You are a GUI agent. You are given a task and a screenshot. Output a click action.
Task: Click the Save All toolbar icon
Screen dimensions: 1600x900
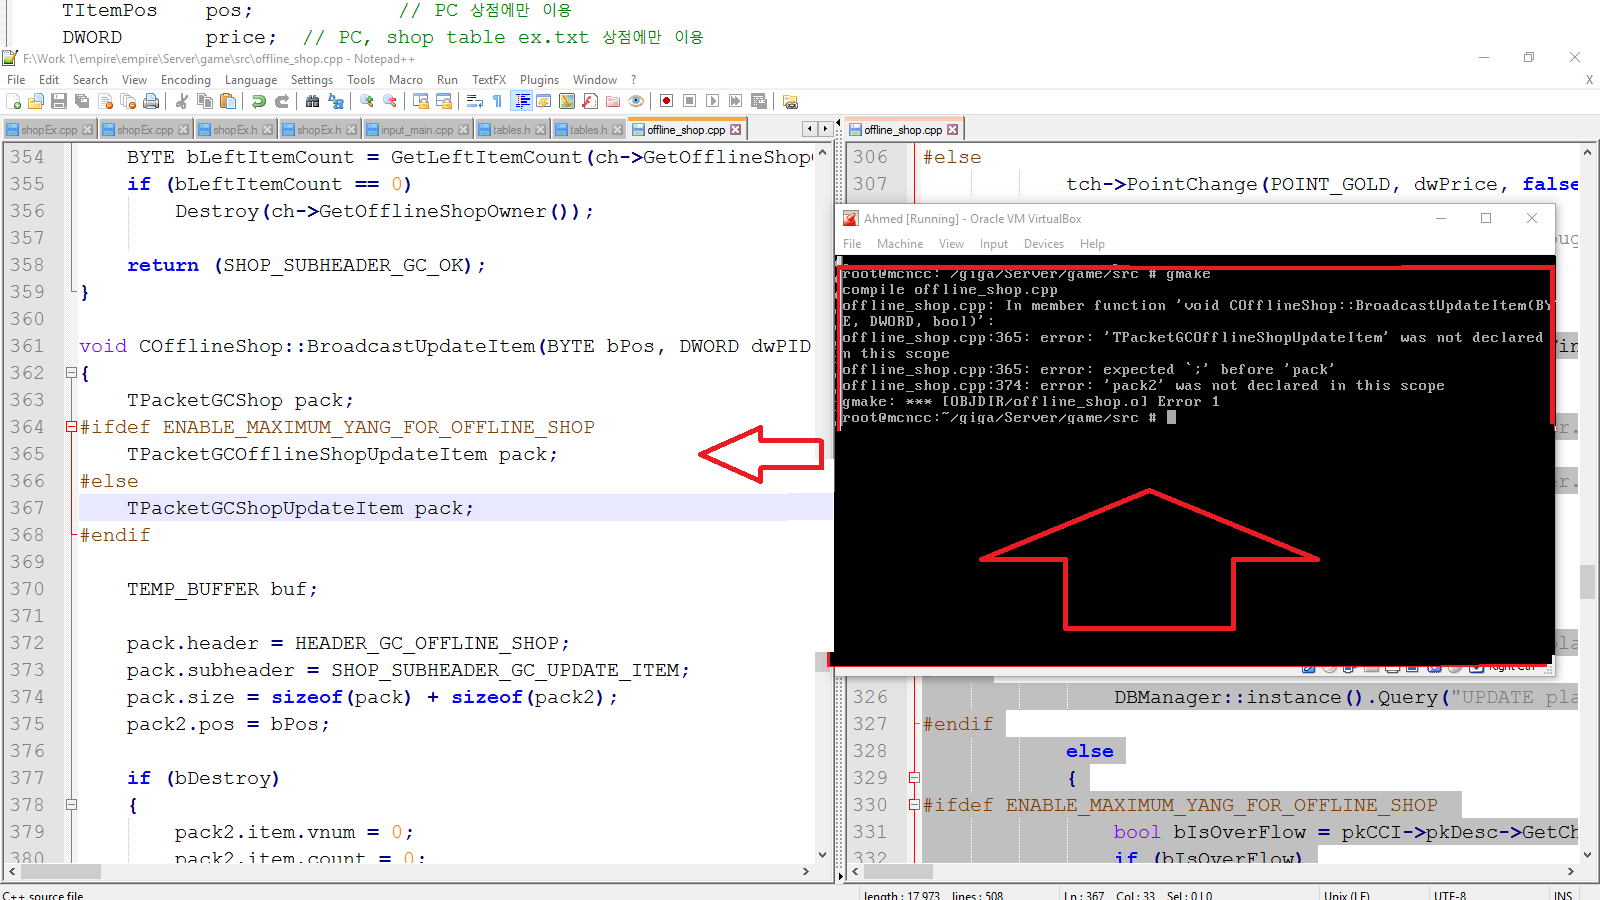[82, 101]
